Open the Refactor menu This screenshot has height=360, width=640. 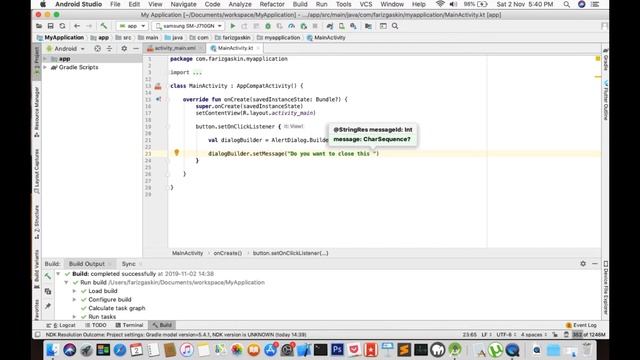272,4
